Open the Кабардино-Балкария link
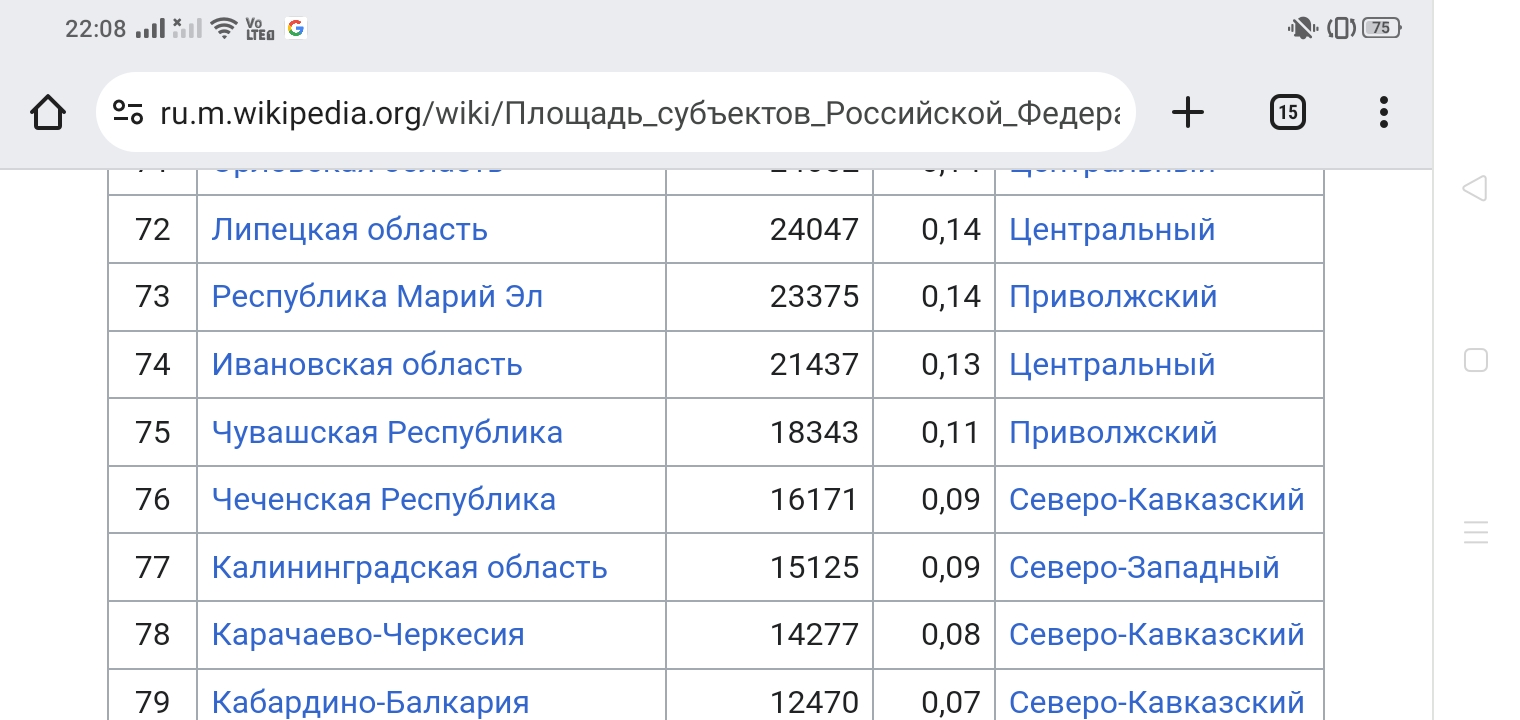The height and width of the screenshot is (720, 1520). (x=370, y=702)
